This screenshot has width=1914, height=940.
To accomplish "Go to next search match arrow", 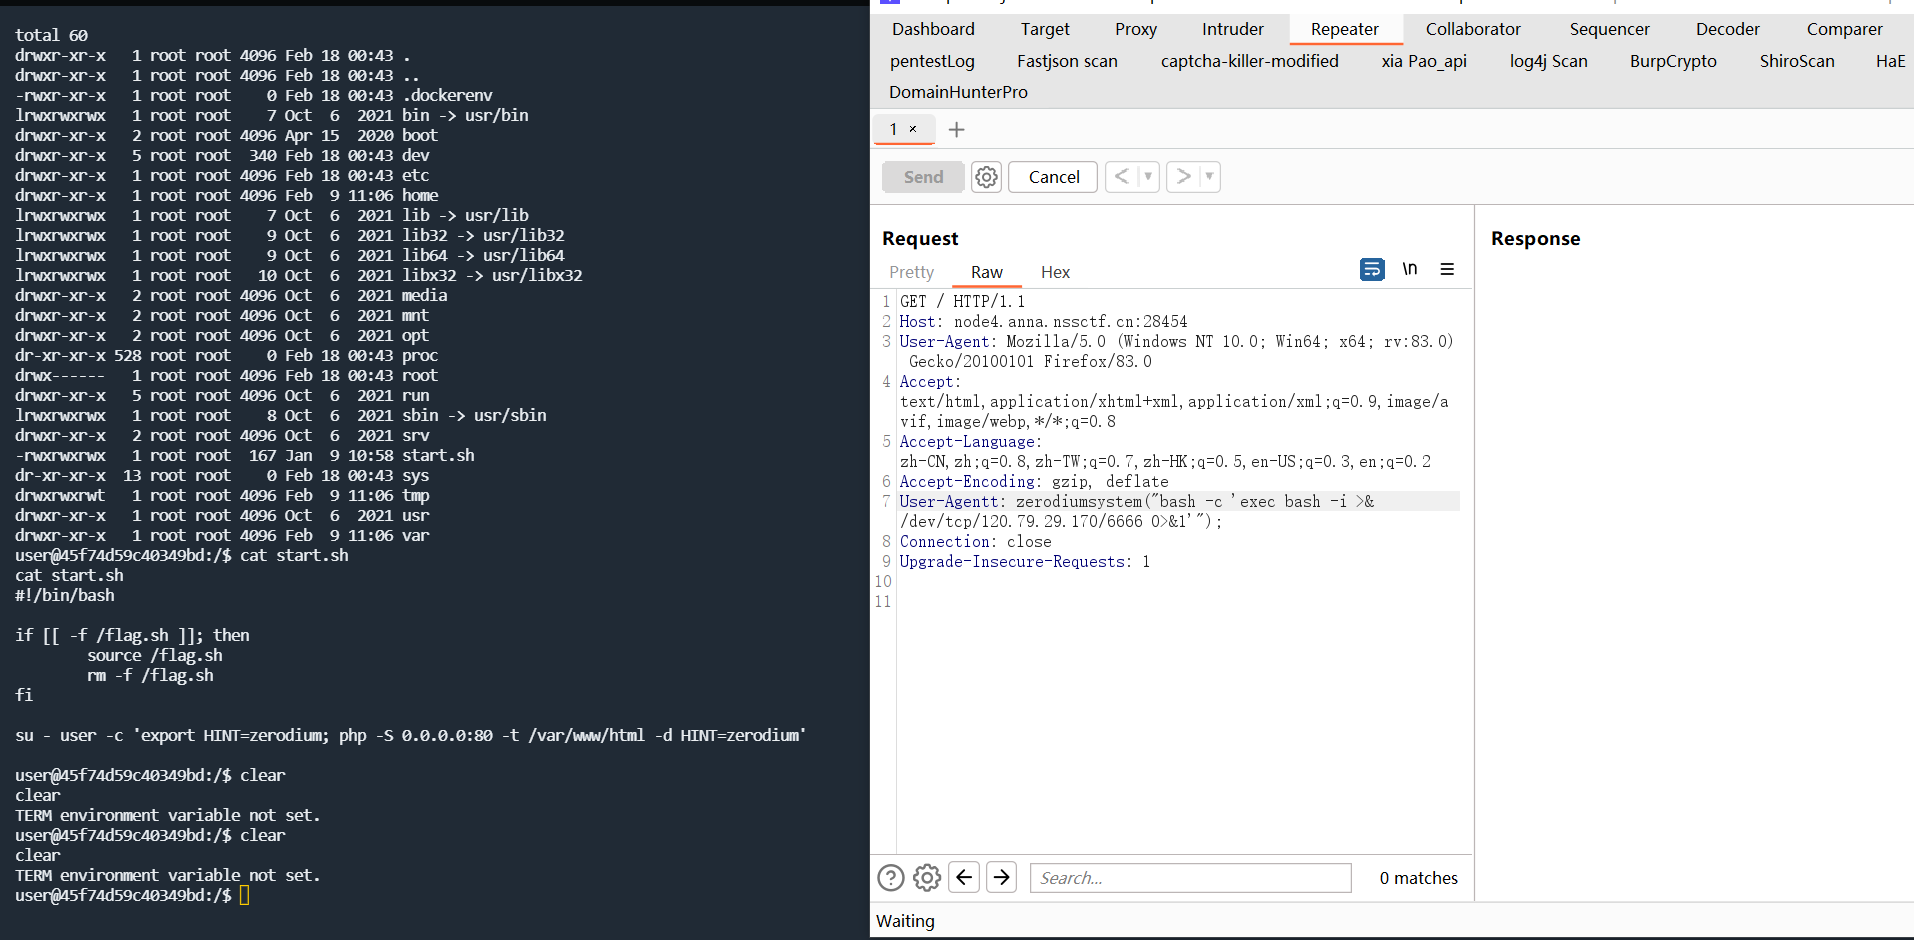I will click(x=1001, y=877).
